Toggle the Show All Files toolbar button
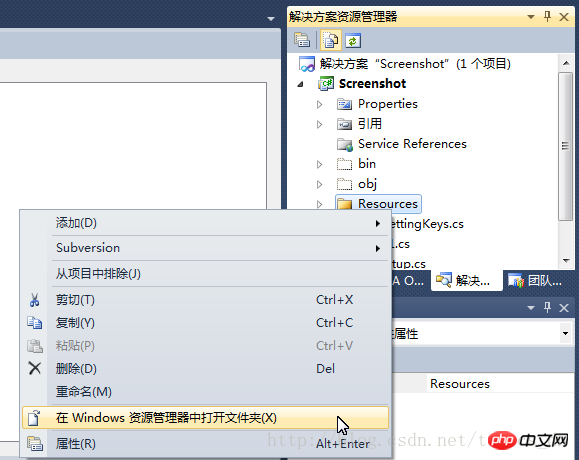 [x=330, y=40]
